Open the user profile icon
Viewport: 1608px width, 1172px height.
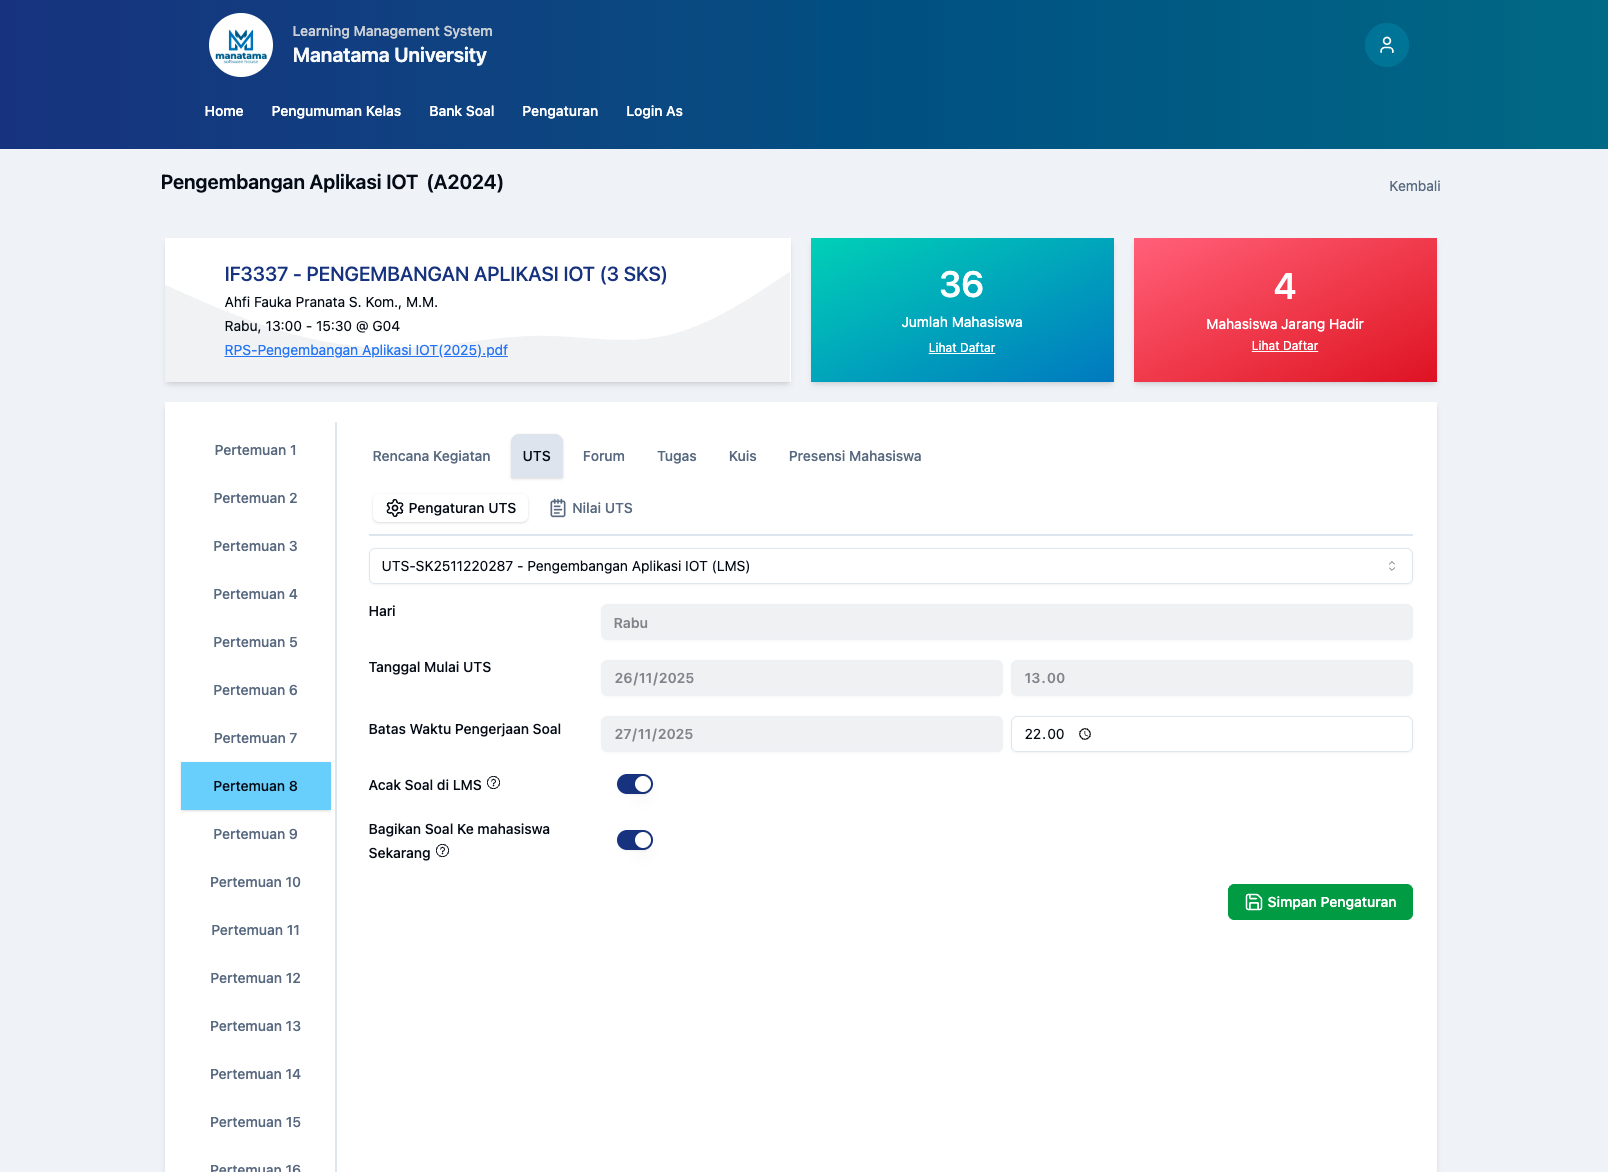(1386, 45)
